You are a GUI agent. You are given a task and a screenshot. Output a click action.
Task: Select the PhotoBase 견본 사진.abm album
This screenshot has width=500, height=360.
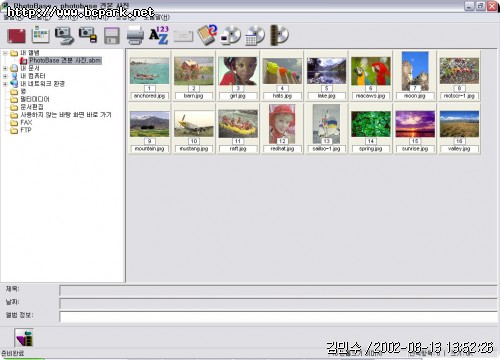[65, 60]
